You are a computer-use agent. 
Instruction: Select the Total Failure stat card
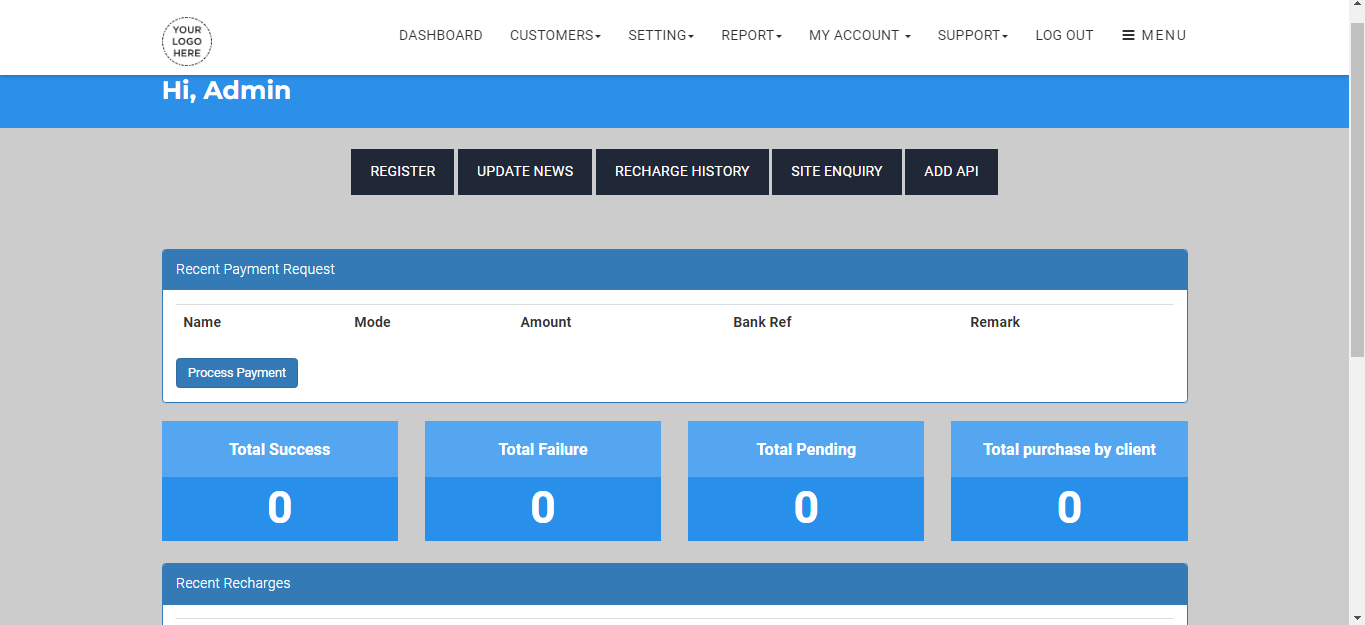pyautogui.click(x=543, y=481)
